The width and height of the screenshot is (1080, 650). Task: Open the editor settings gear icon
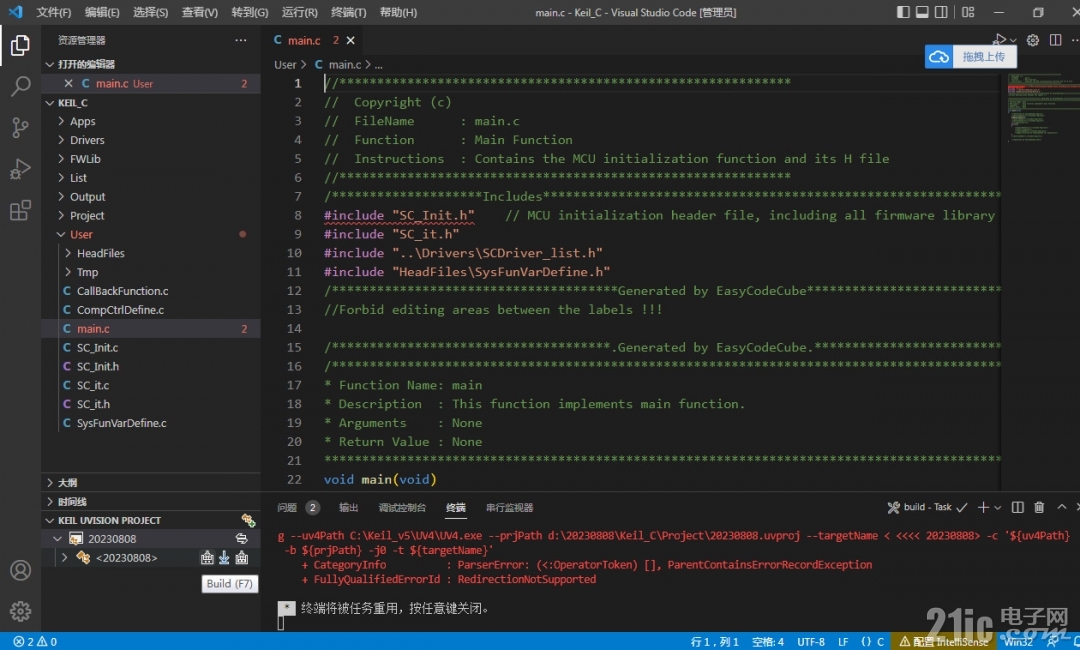(1032, 40)
